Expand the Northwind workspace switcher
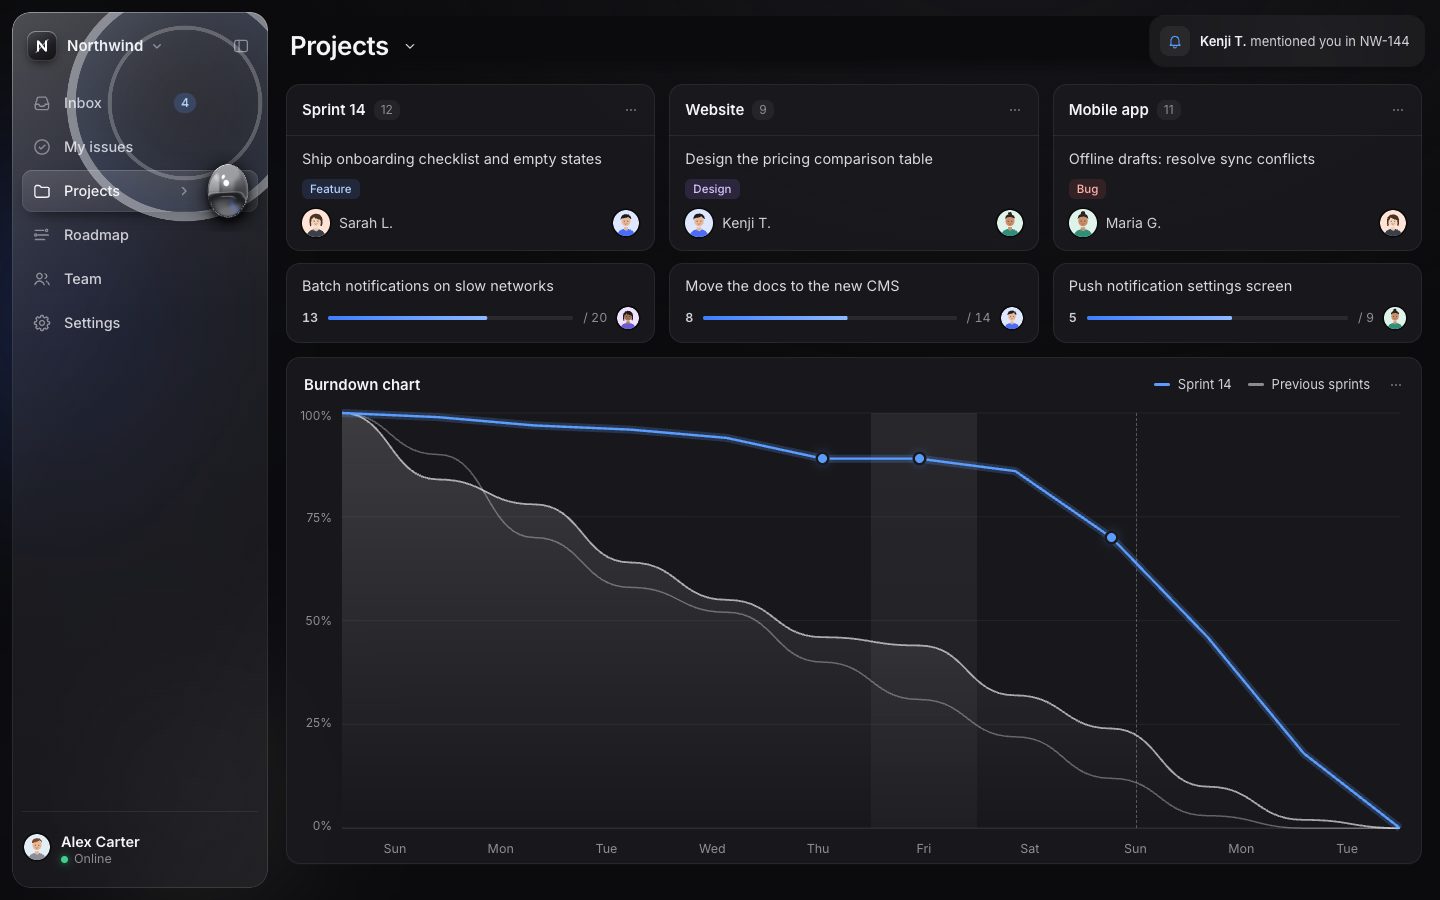The image size is (1440, 900). pyautogui.click(x=157, y=46)
